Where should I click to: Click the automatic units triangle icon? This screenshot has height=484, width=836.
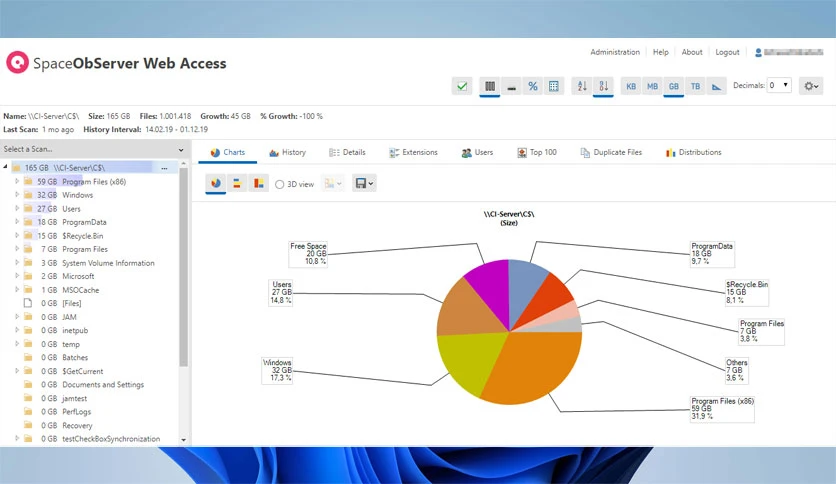pos(717,86)
